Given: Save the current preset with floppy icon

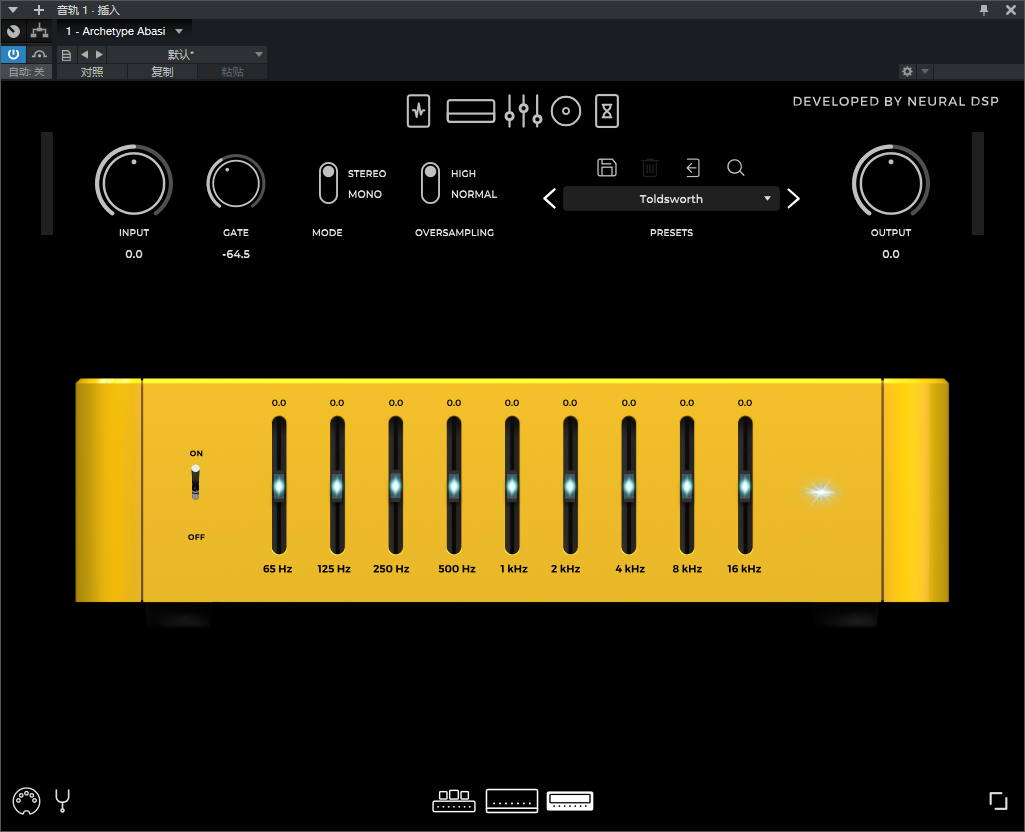Looking at the screenshot, I should point(607,168).
